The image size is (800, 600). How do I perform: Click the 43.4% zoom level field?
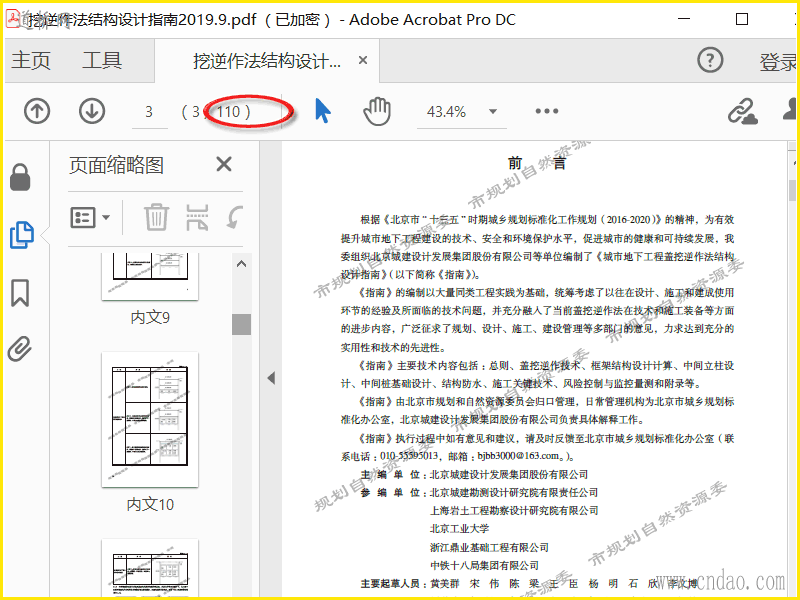[x=446, y=112]
